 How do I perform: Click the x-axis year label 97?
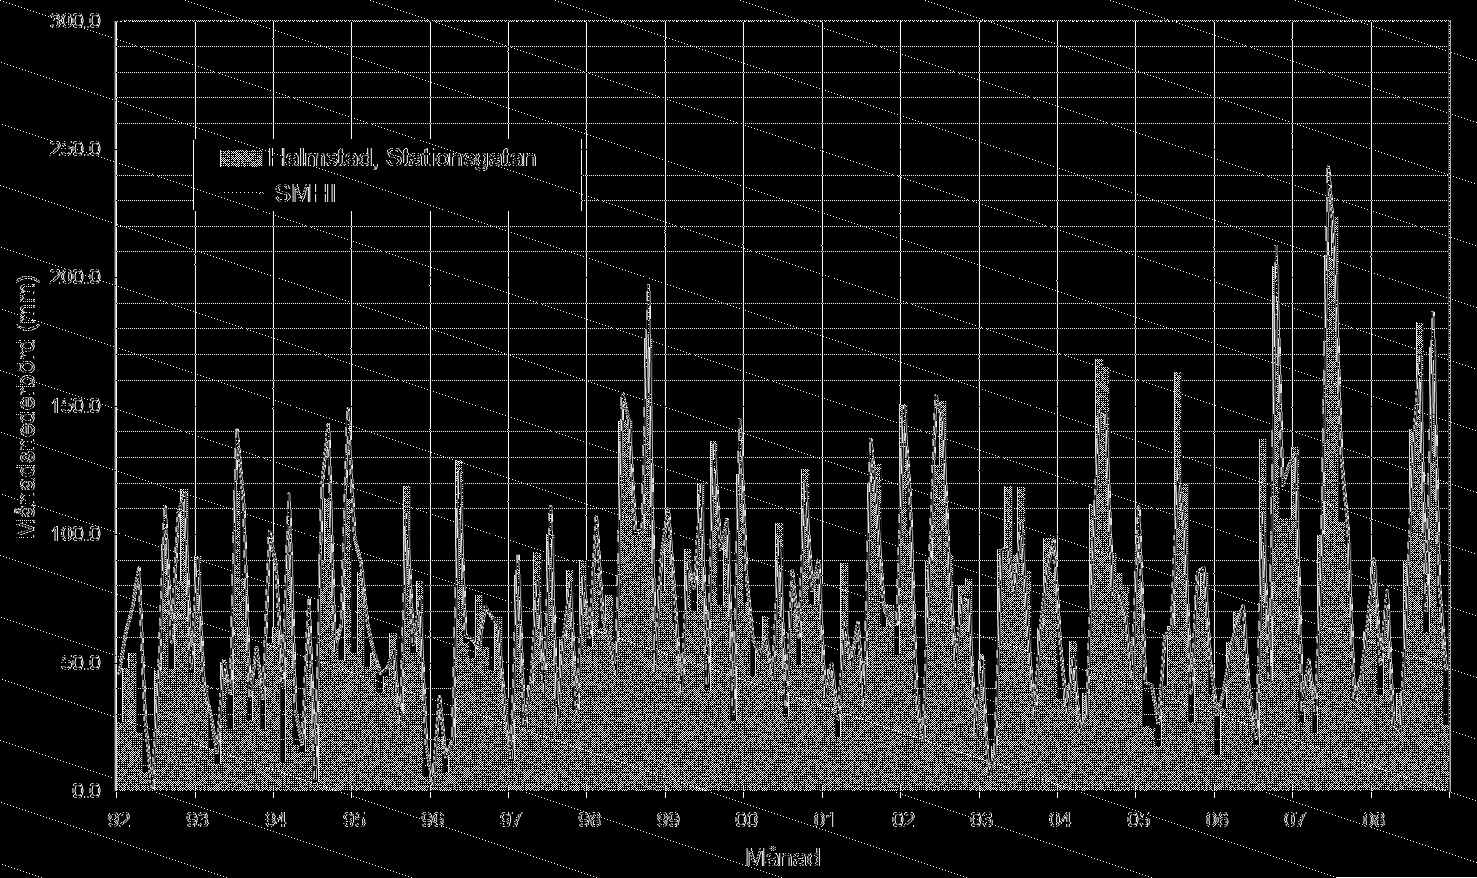pos(509,820)
